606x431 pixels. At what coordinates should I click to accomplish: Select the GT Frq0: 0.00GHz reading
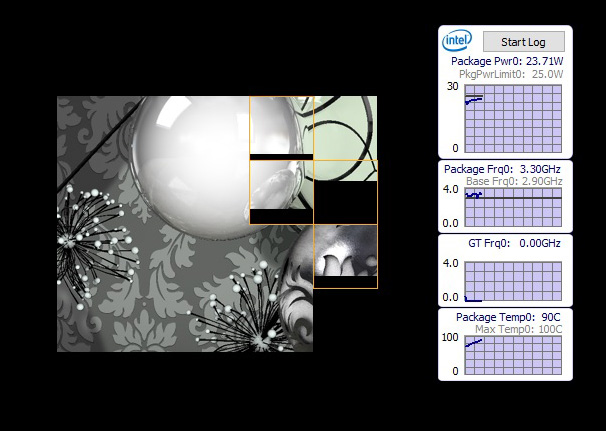pos(514,243)
